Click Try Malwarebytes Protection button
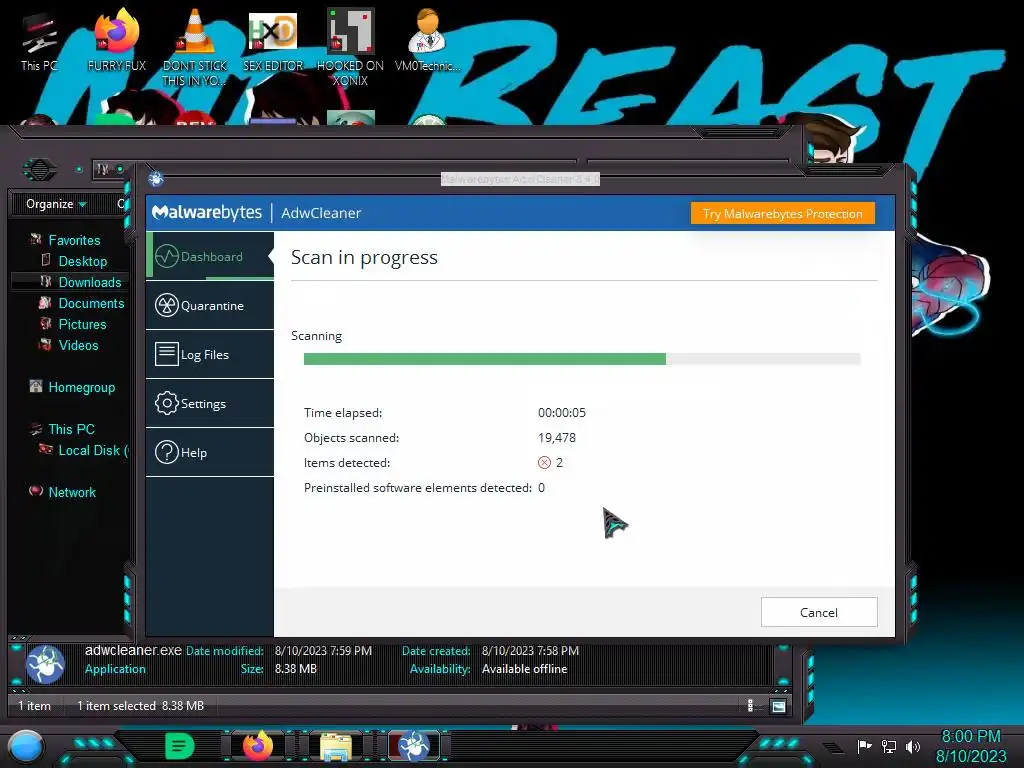The height and width of the screenshot is (768, 1024). coord(782,214)
